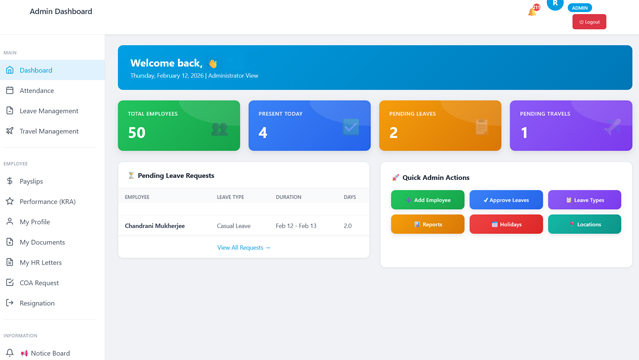
Task: Click the My HR Letters file icon
Action: click(10, 262)
